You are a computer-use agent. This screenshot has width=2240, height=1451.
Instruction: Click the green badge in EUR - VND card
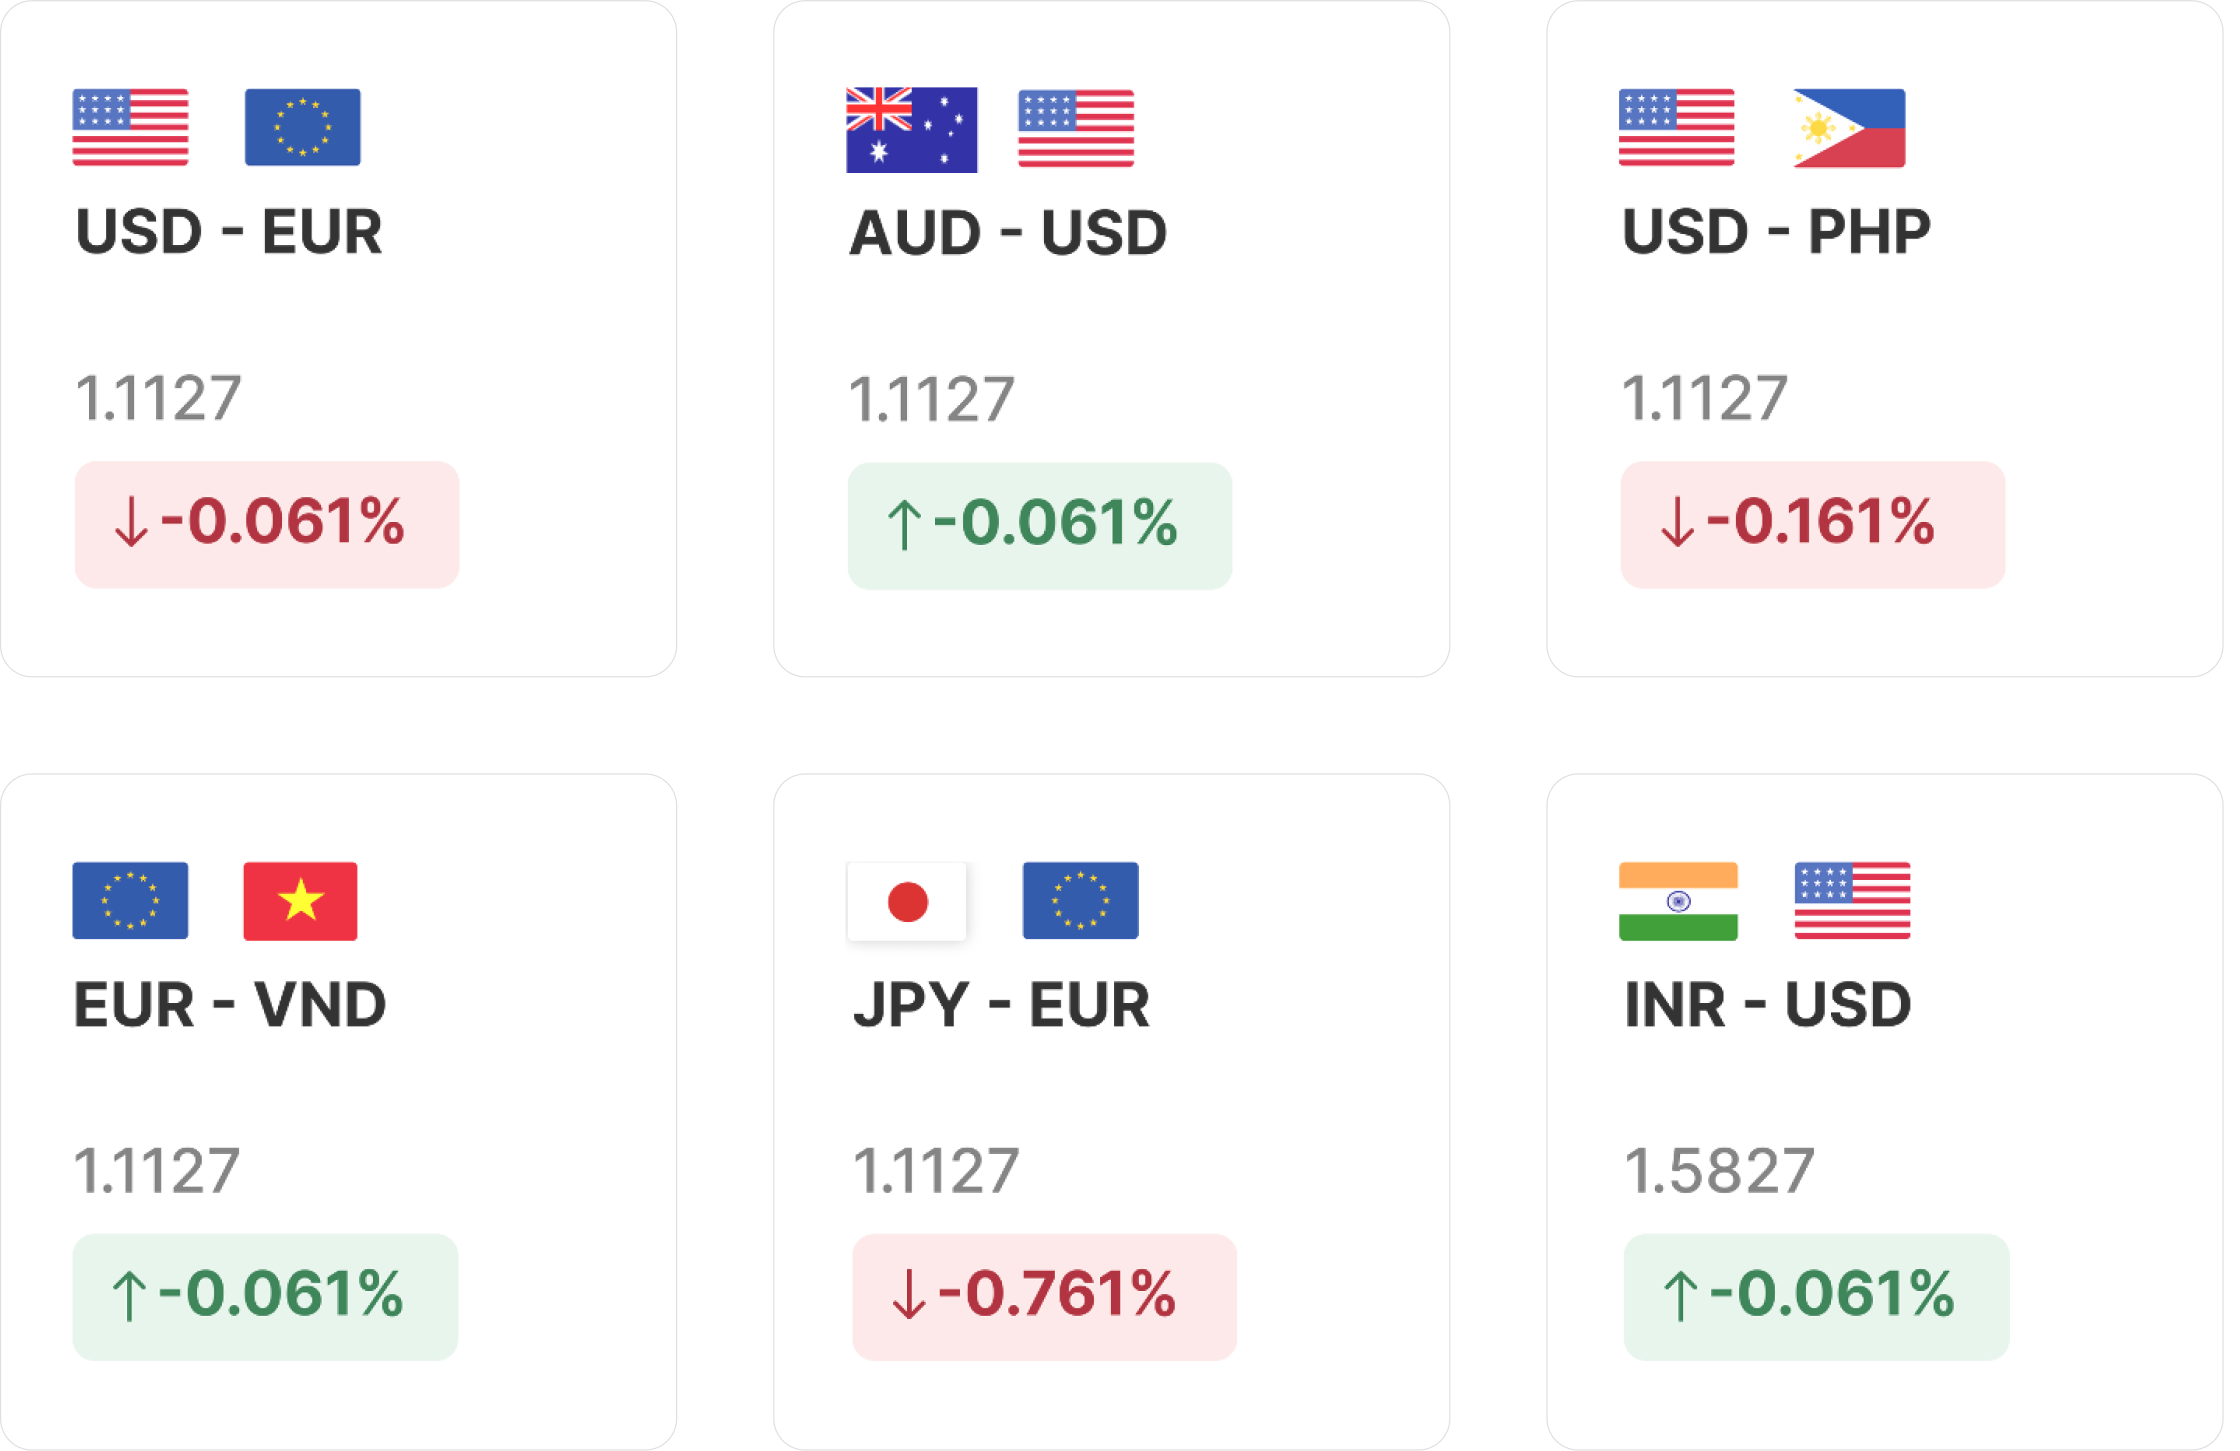[265, 1297]
